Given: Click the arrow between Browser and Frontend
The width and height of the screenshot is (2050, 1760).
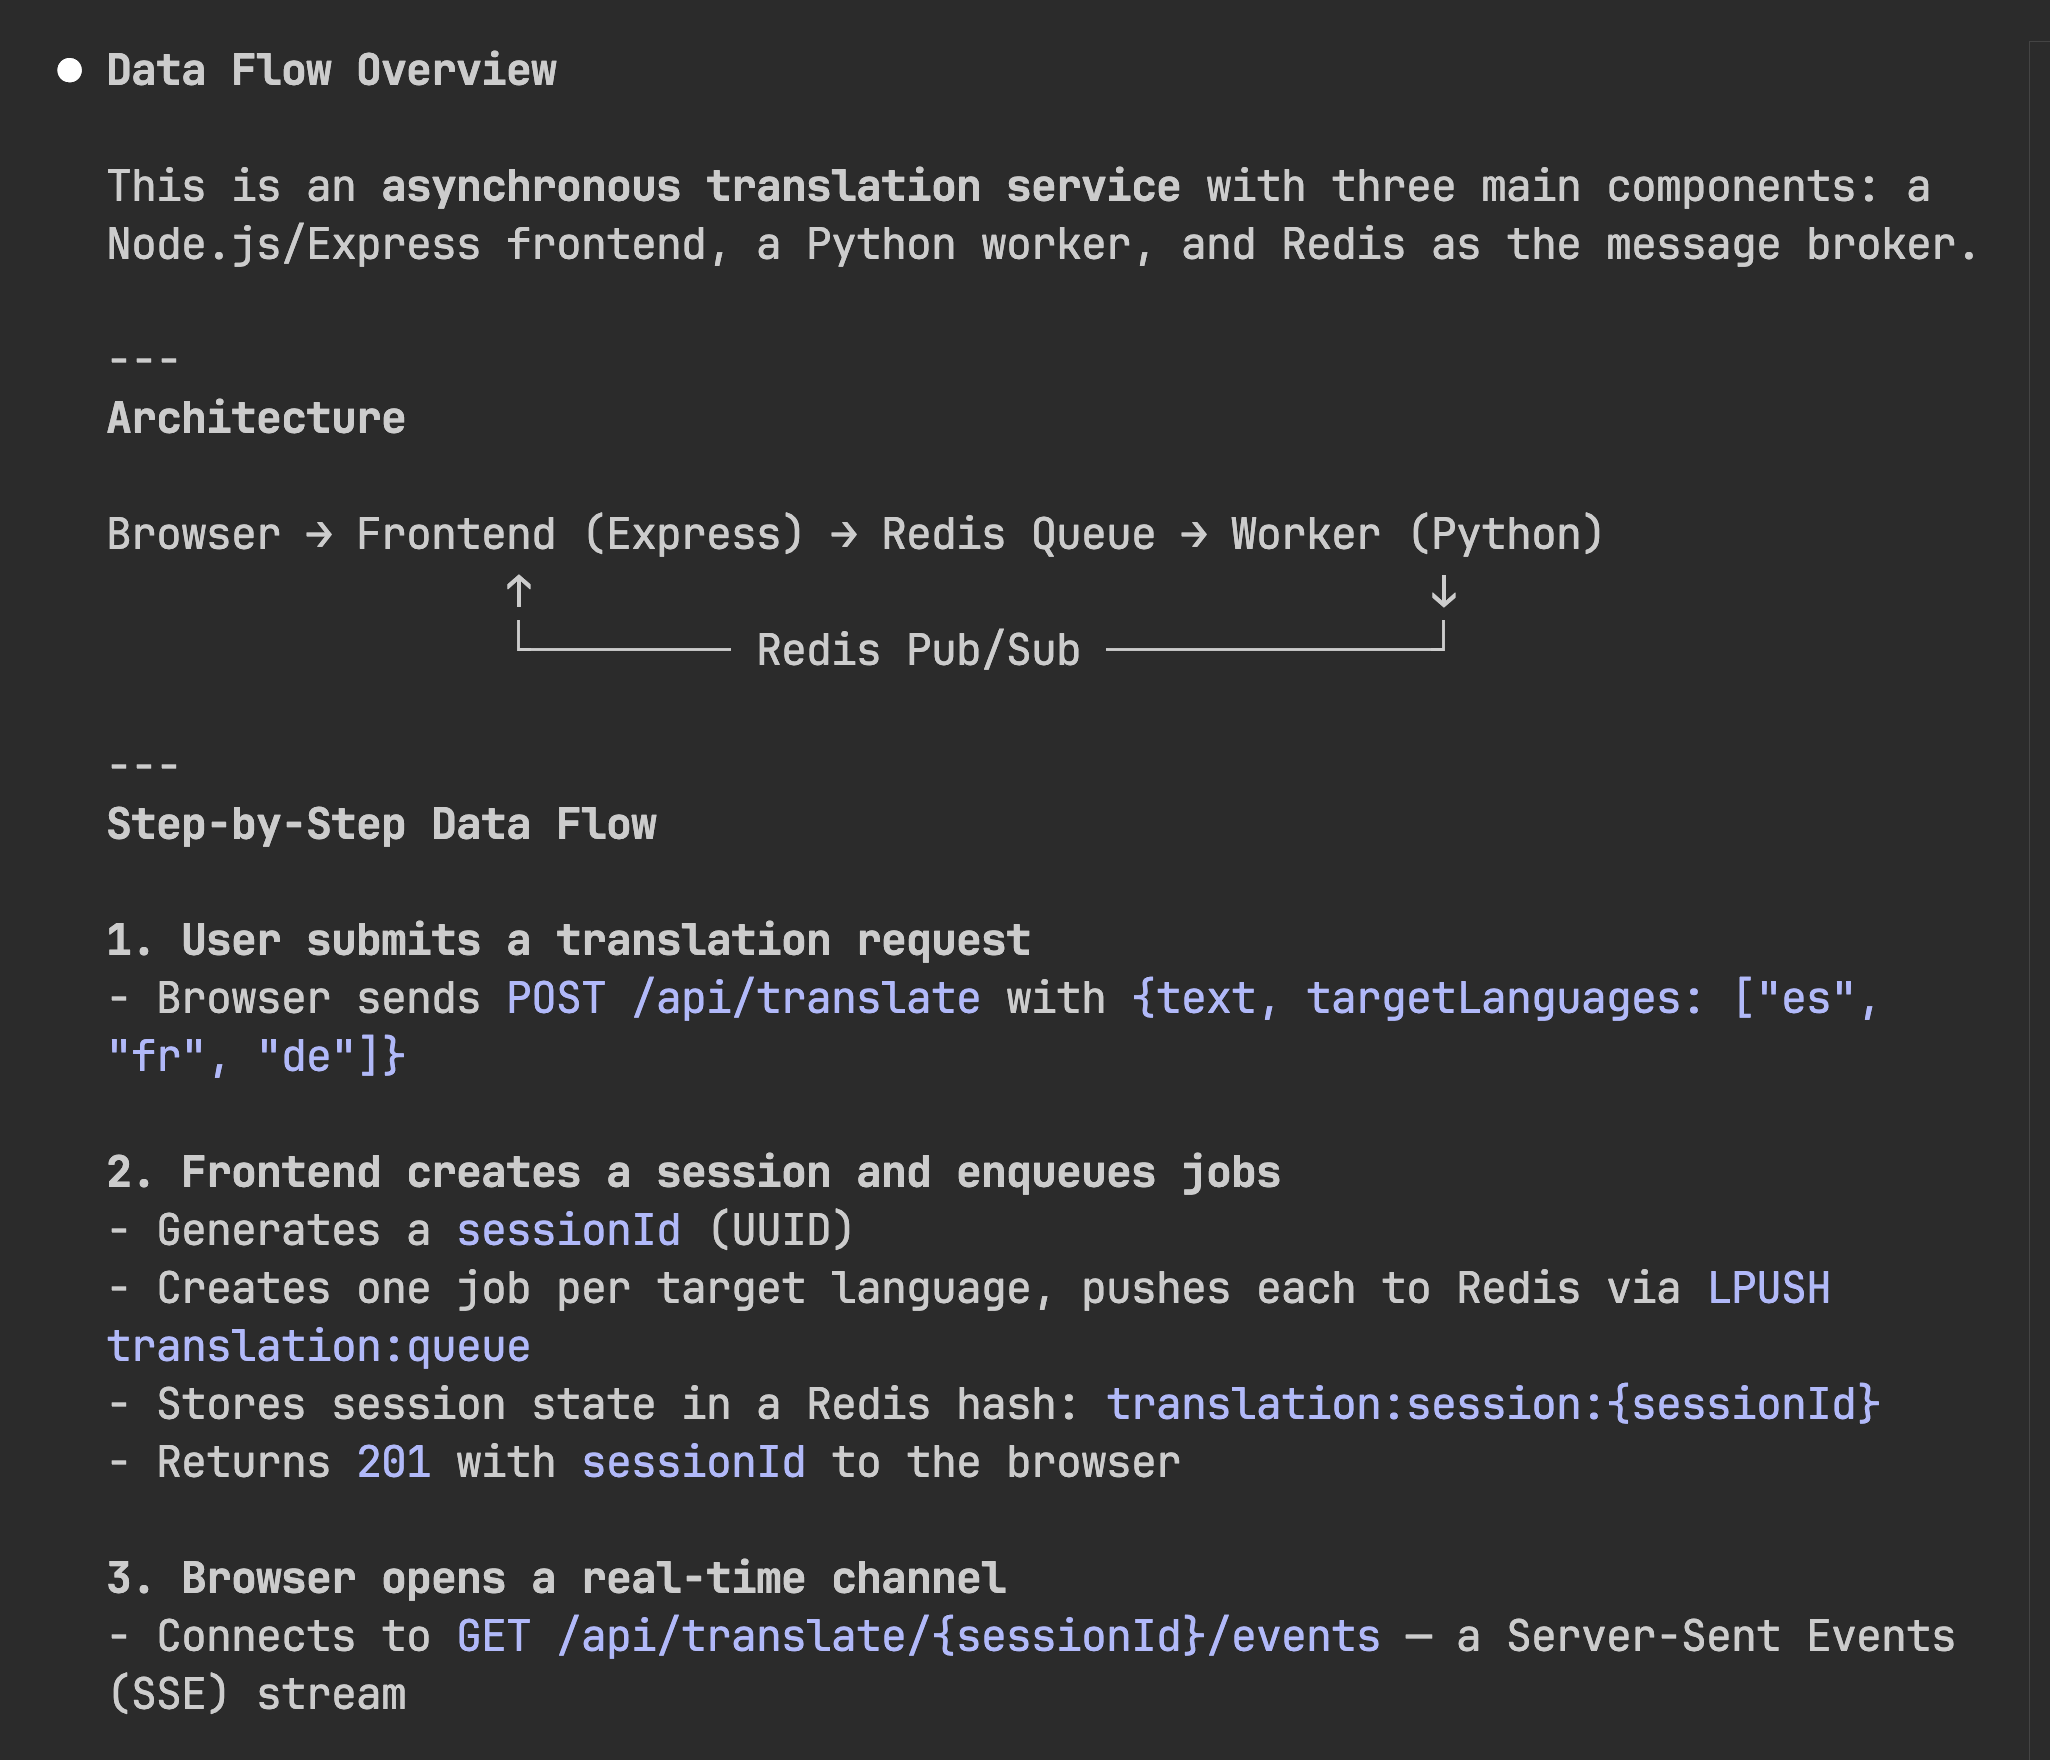Looking at the screenshot, I should point(319,535).
